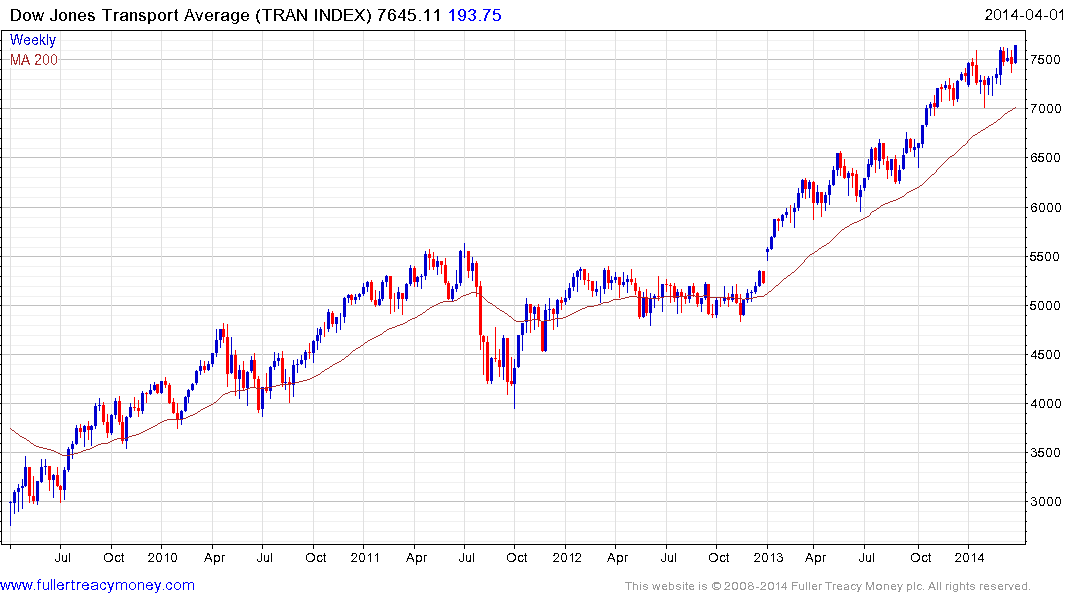Click the 4000 price axis label
This screenshot has height=600, width=1075.
pyautogui.click(x=1046, y=404)
